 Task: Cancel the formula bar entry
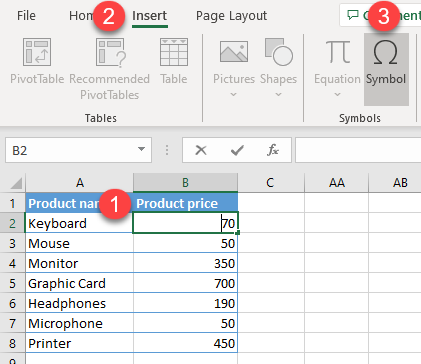(x=201, y=150)
